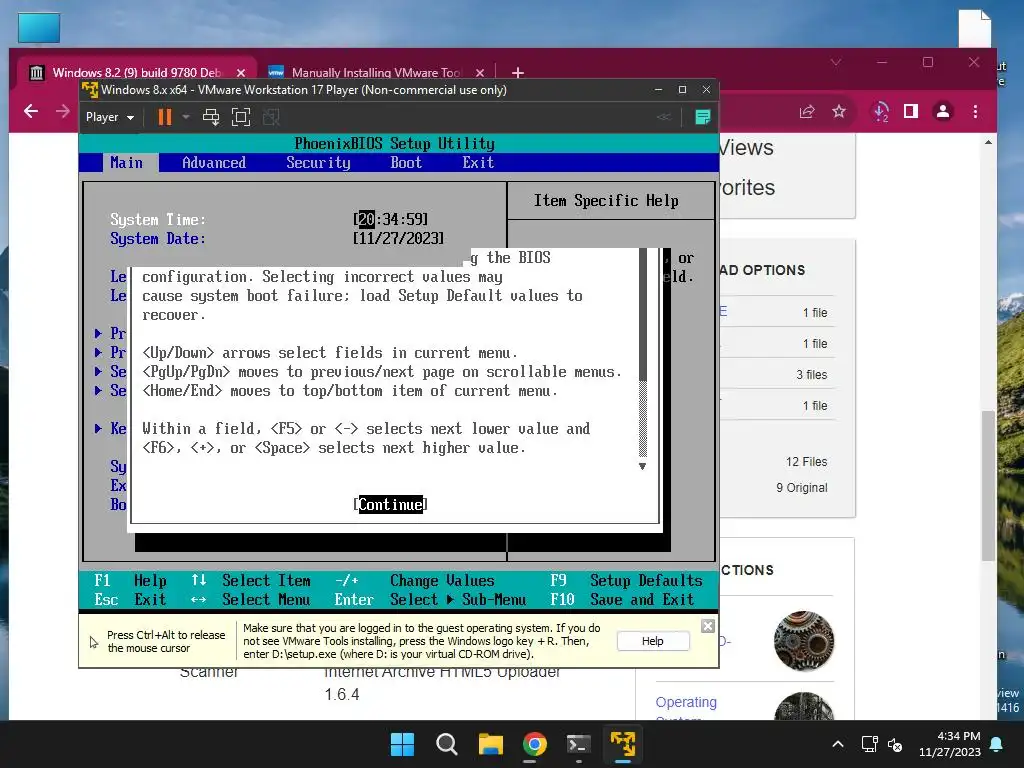Open the Exit BIOS menu
Screen dimensions: 1024x768
478,163
